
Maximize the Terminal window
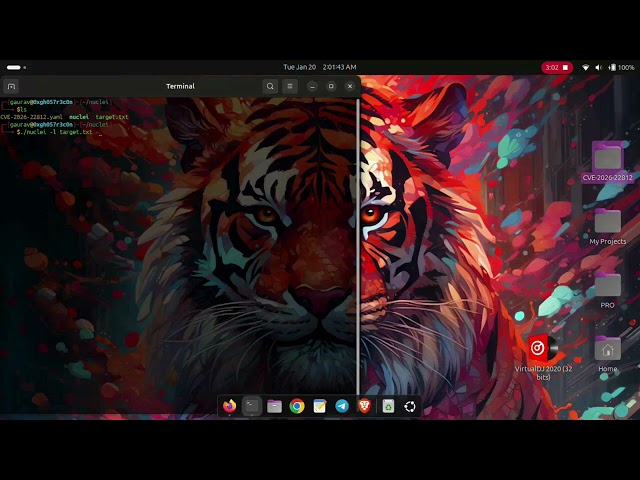331,86
